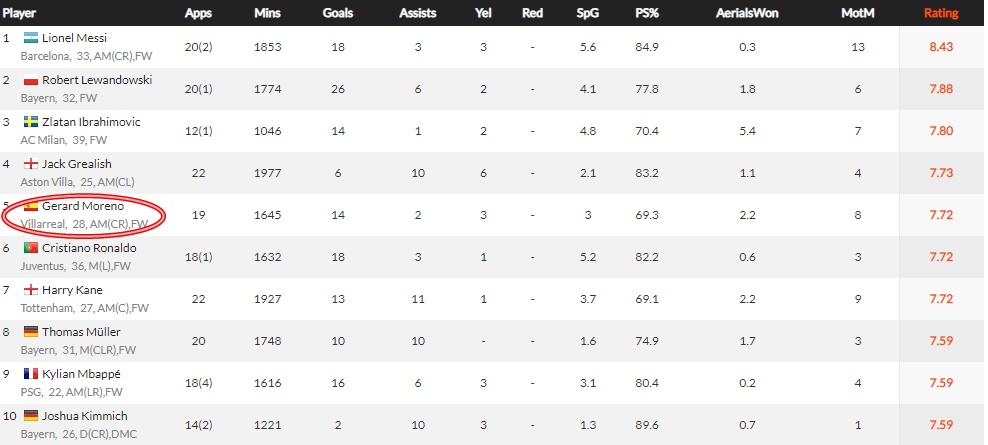Sort by the Assists column header

pyautogui.click(x=418, y=13)
